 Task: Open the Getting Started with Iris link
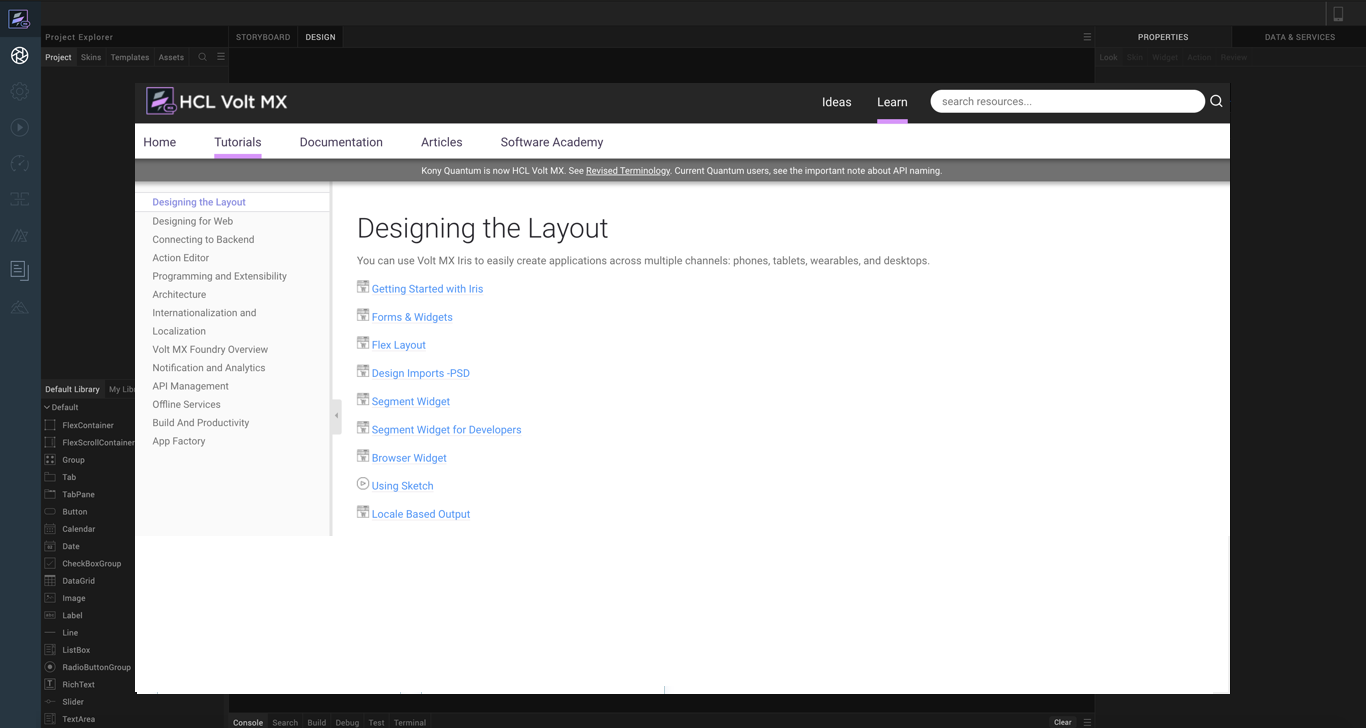[x=427, y=289]
